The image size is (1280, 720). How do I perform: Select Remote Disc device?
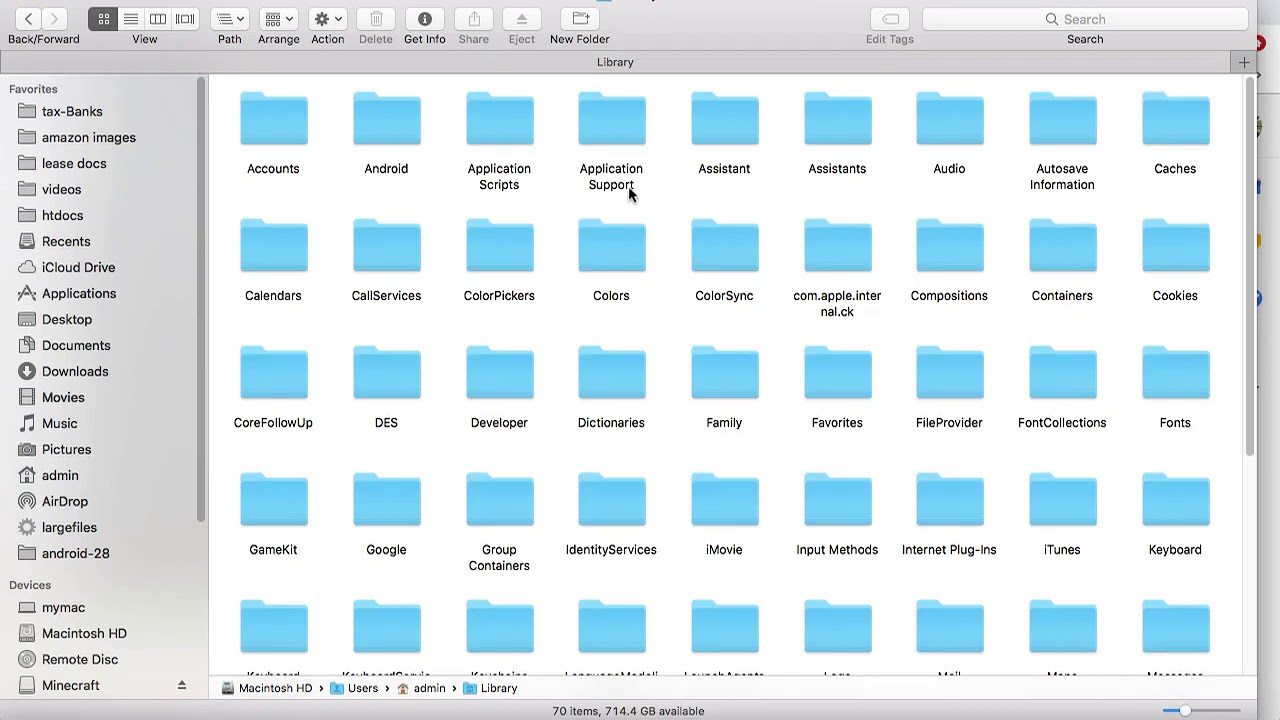80,659
